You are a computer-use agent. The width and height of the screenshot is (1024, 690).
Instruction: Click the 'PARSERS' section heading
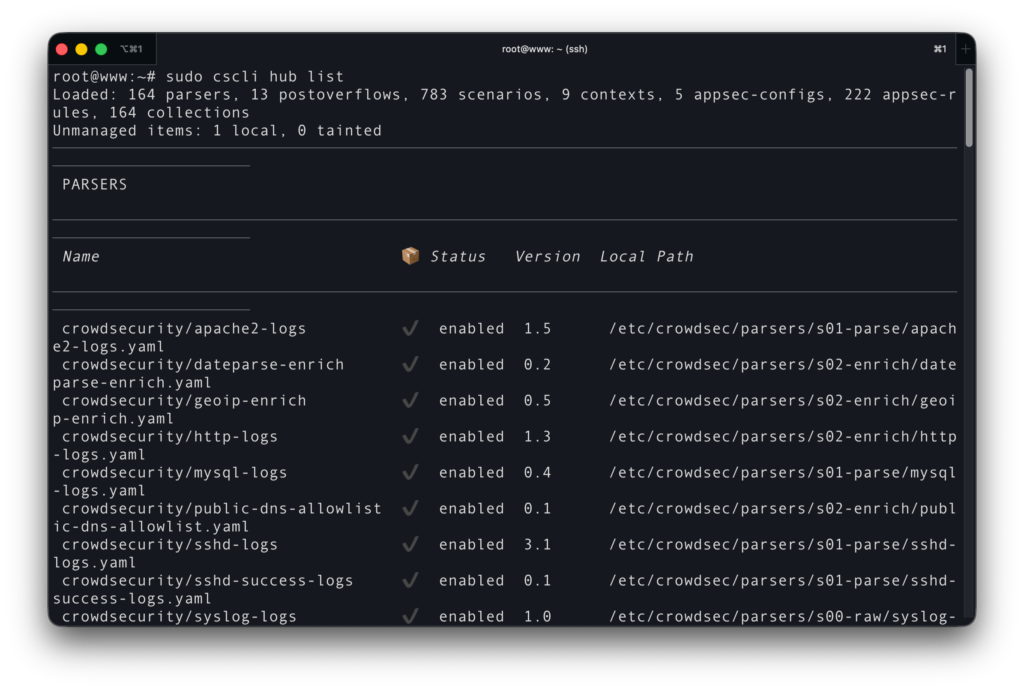coord(95,184)
